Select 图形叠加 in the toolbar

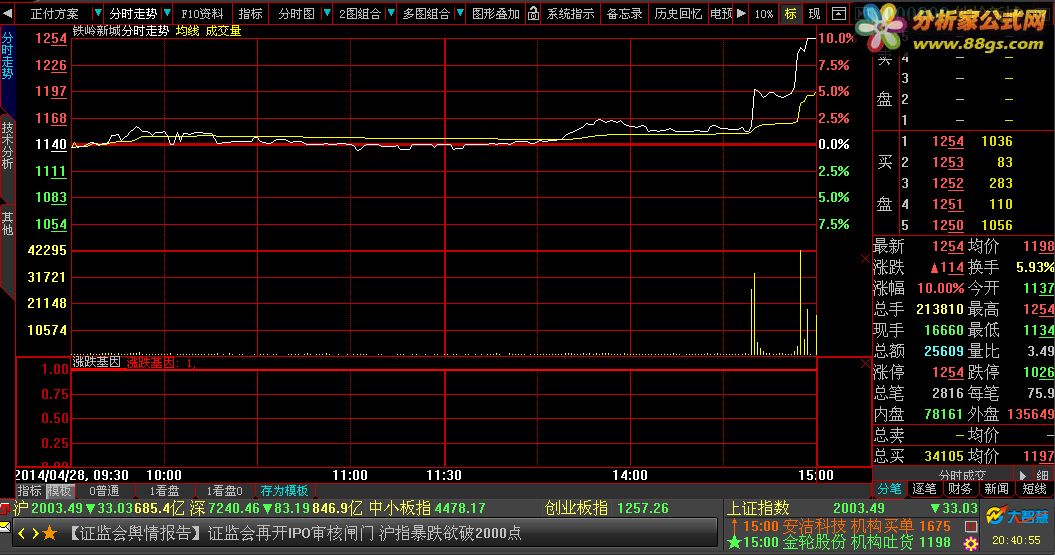click(x=496, y=13)
